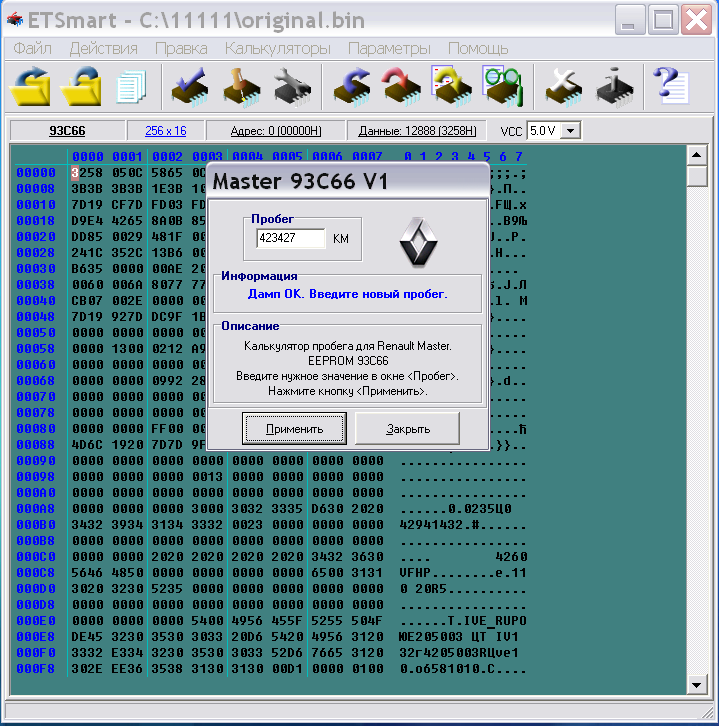Click the Применить button
Image resolution: width=719 pixels, height=726 pixels.
pos(294,429)
